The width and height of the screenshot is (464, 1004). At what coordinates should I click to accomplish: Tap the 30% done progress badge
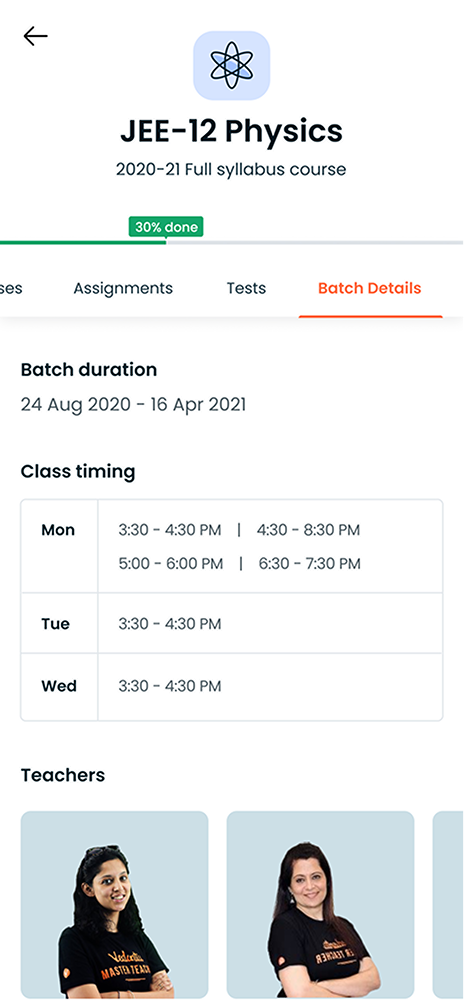(x=166, y=227)
